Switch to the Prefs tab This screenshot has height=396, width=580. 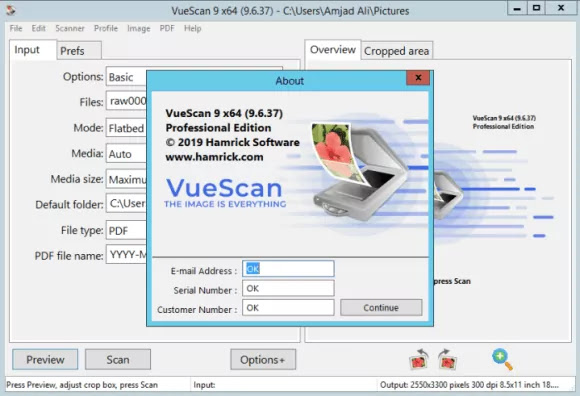pyautogui.click(x=78, y=51)
